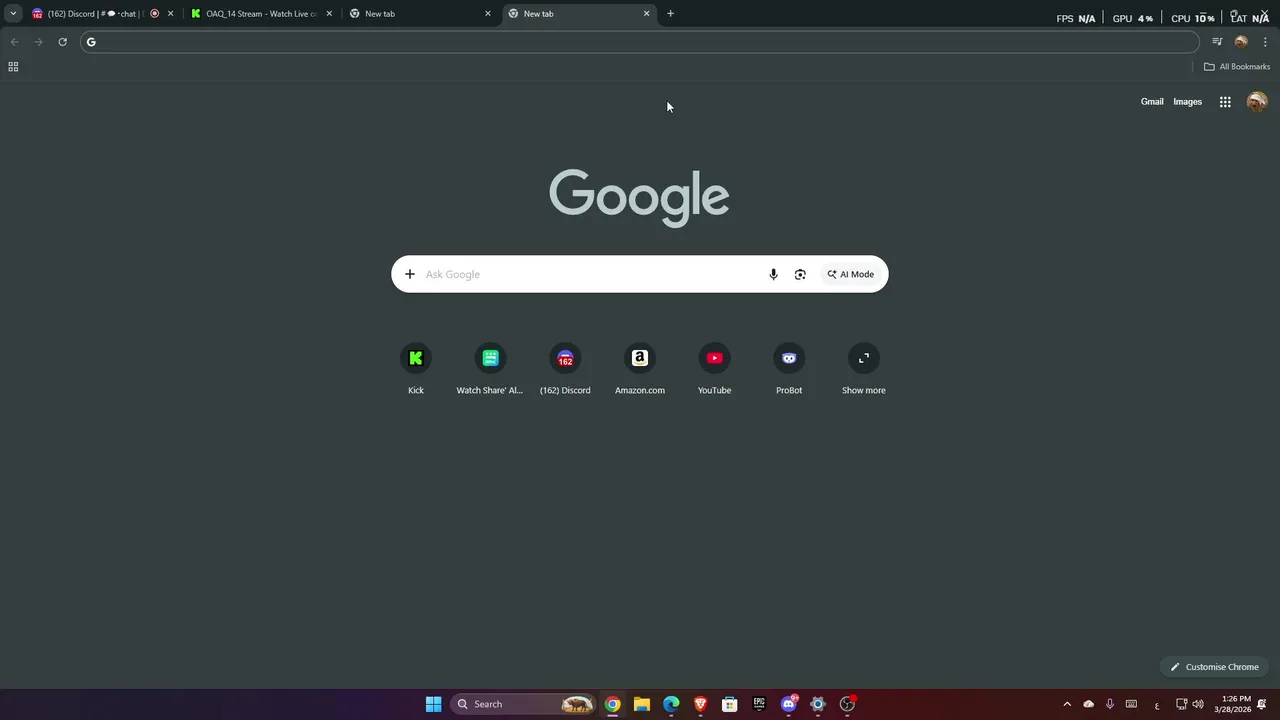Reload the current page

point(62,42)
